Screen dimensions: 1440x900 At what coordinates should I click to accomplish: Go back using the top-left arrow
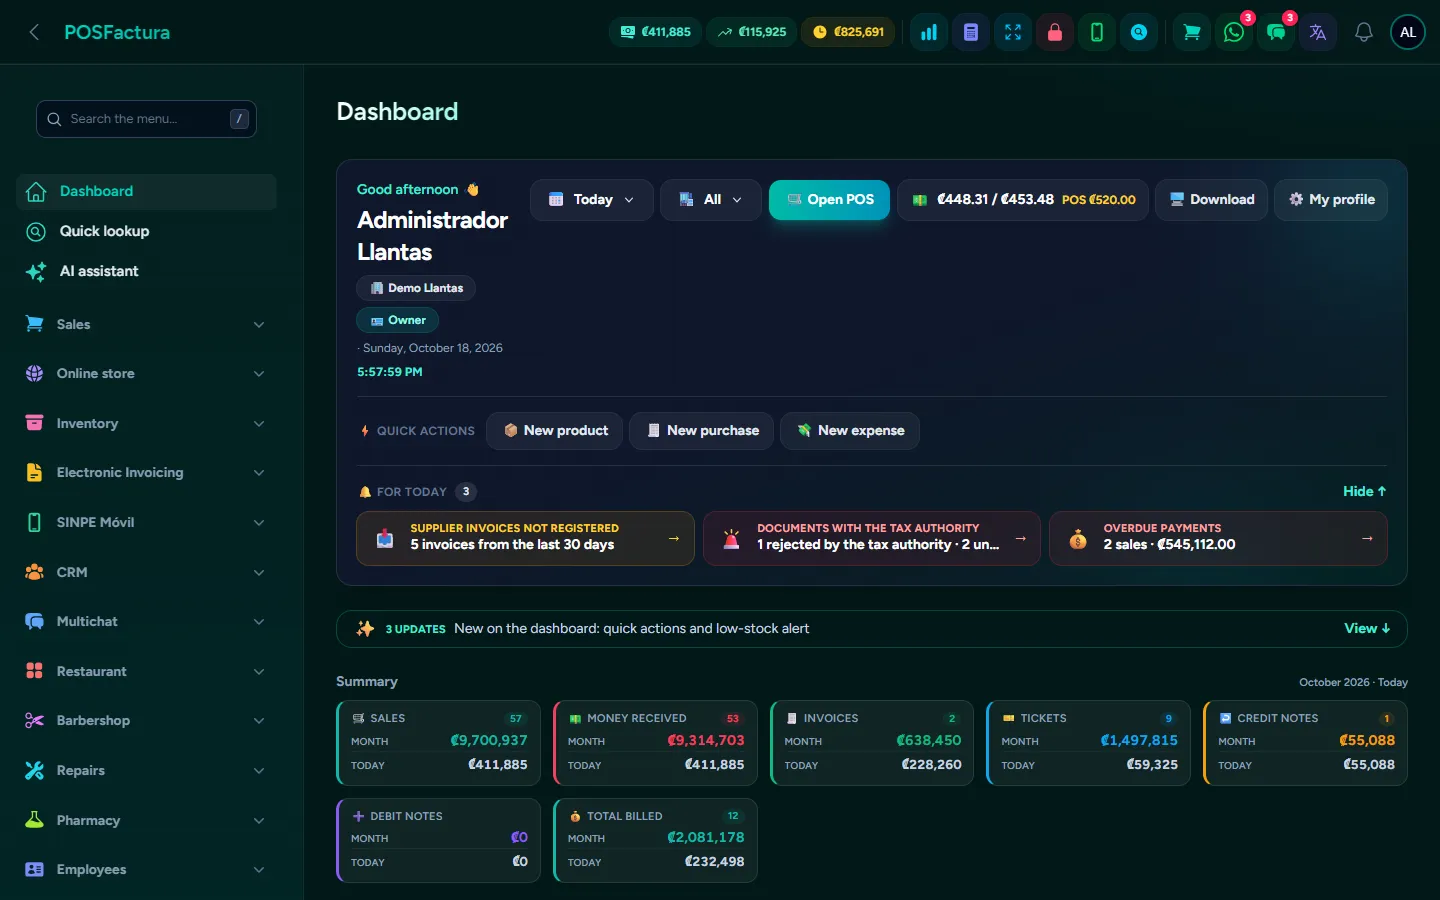[34, 32]
